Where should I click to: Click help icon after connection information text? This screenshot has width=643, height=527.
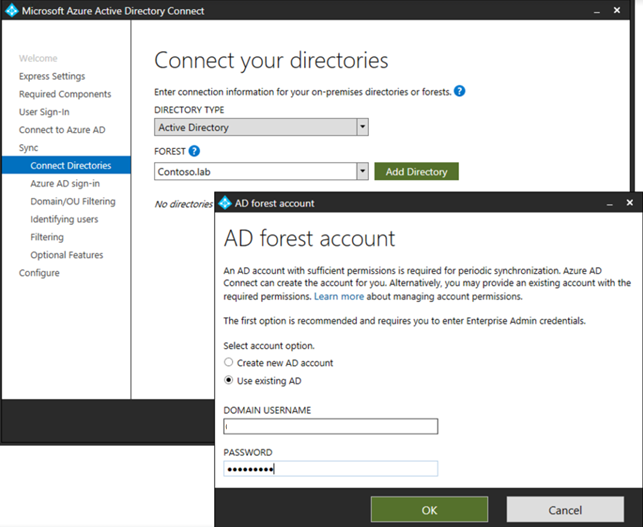459,91
